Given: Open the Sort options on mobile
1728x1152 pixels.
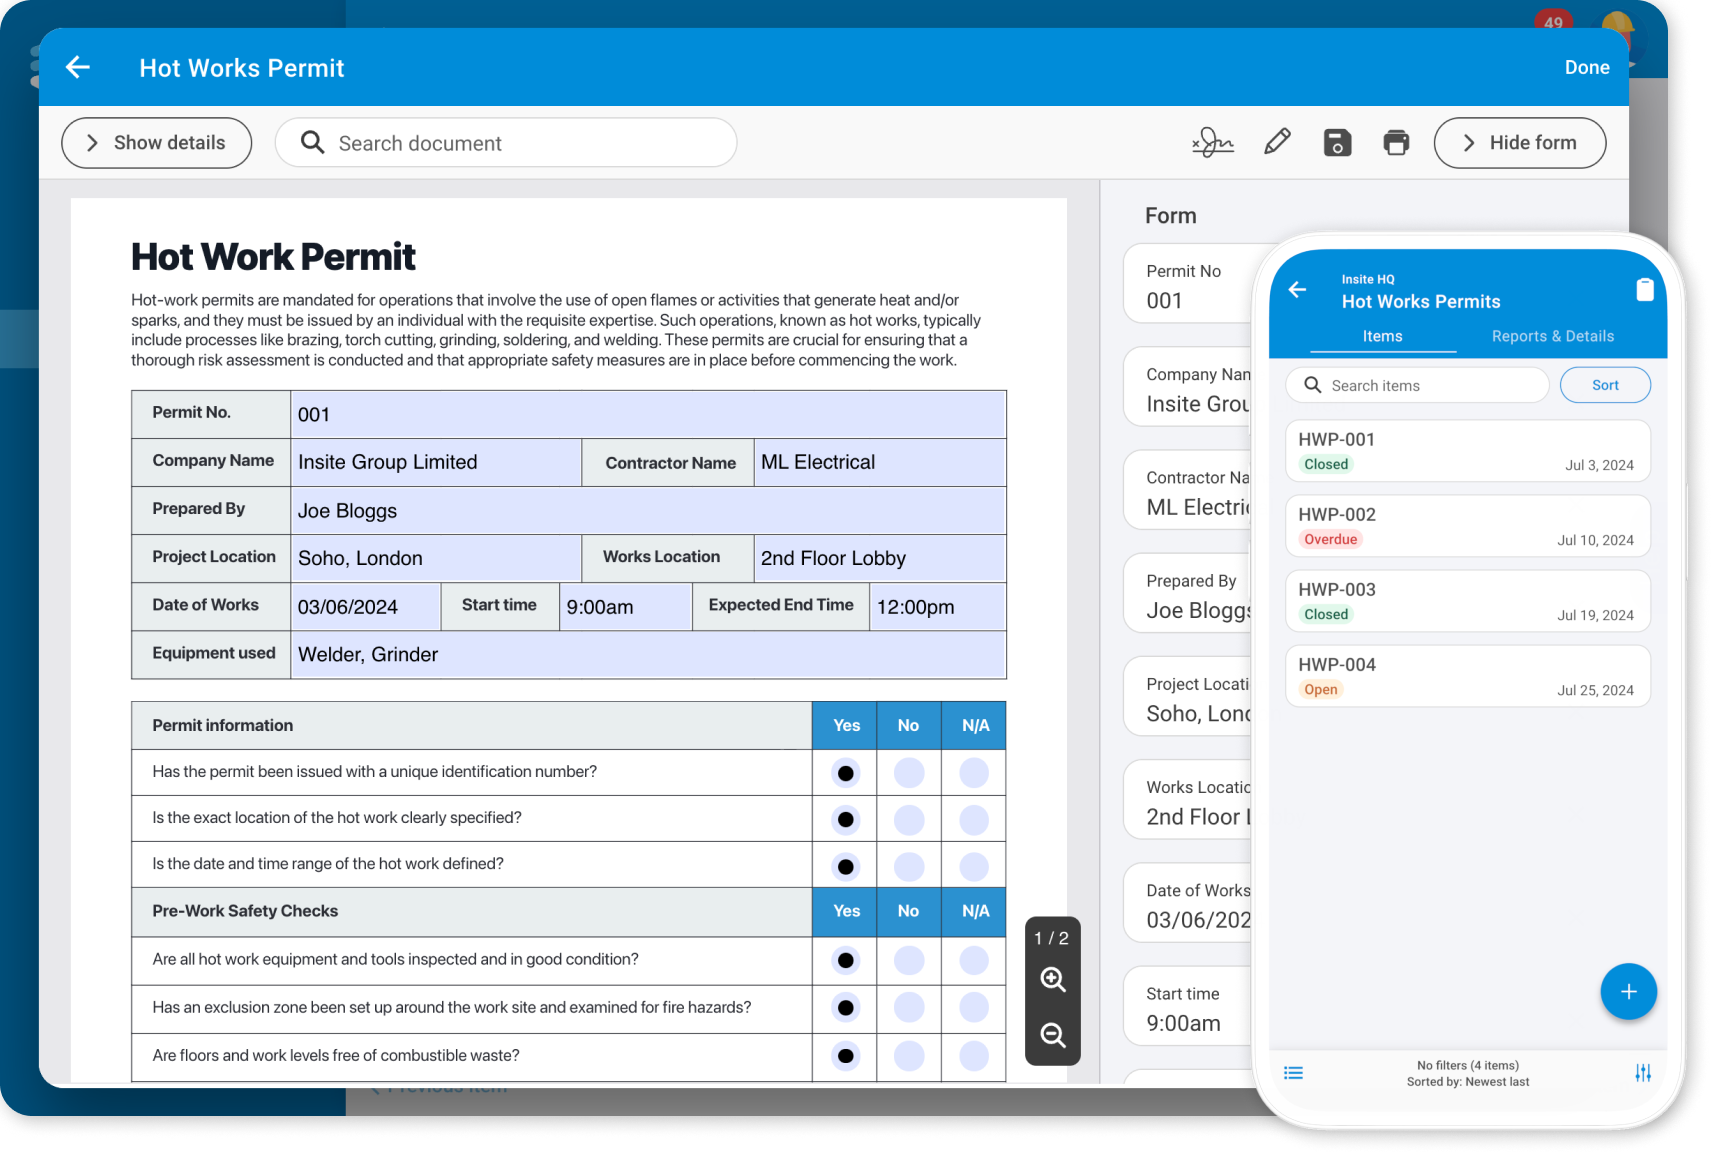Looking at the screenshot, I should click(x=1605, y=385).
